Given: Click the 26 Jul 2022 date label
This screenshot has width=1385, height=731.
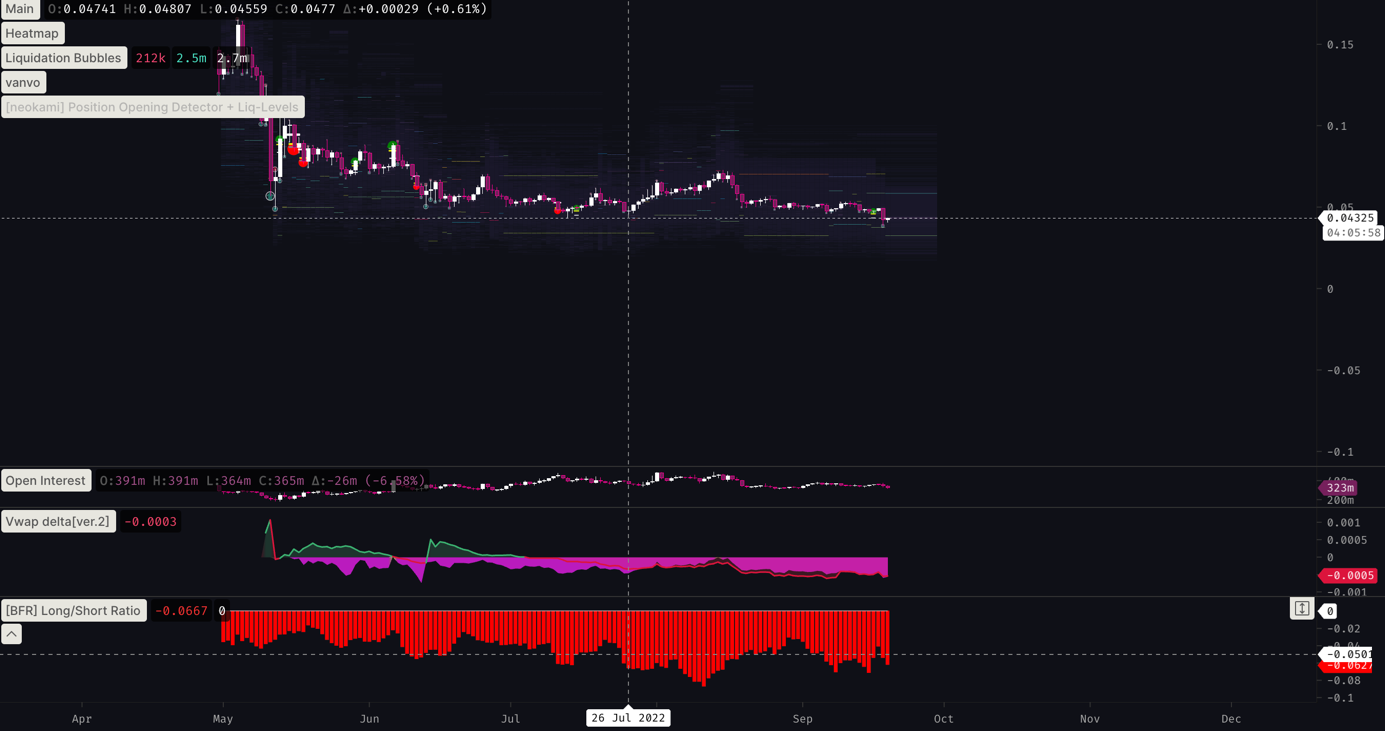Looking at the screenshot, I should pos(628,718).
